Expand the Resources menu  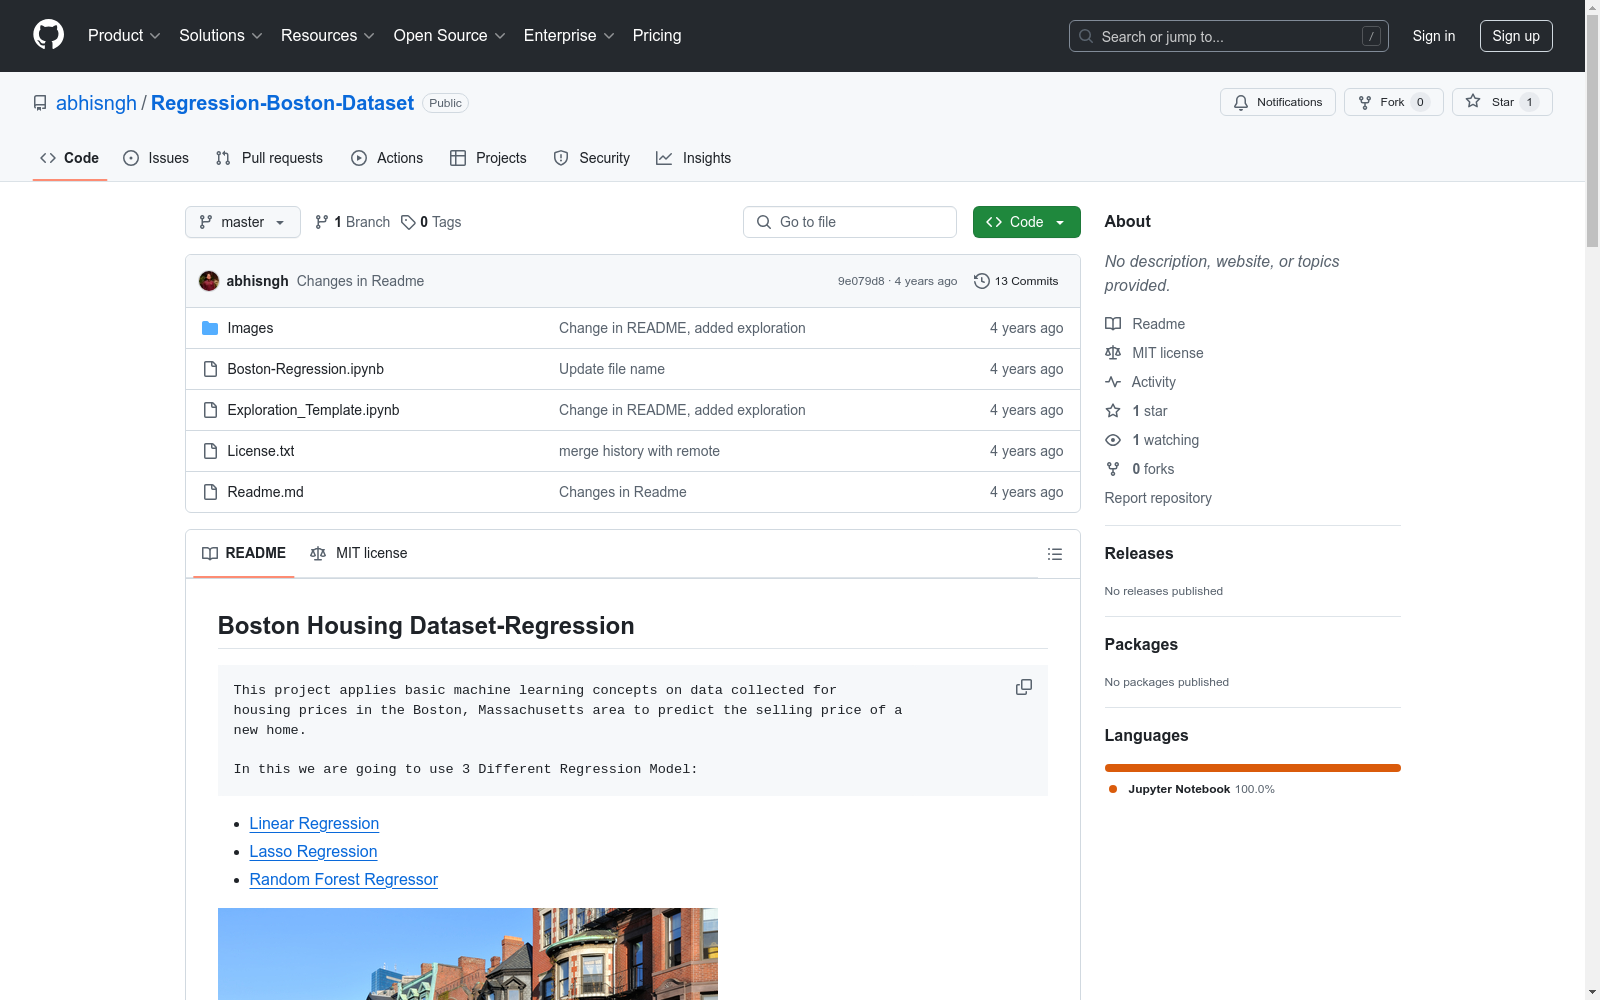328,35
